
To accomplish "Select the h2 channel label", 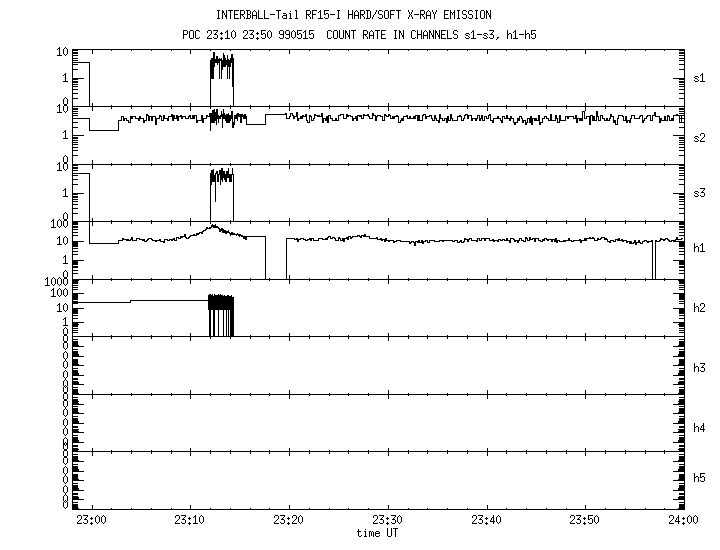I will [700, 308].
